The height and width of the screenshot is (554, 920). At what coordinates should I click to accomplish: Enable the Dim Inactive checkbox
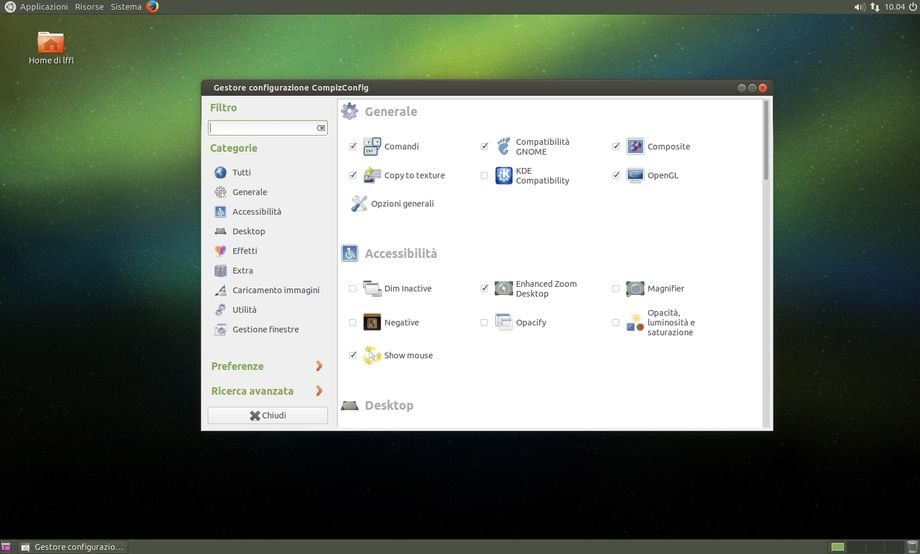pos(353,289)
